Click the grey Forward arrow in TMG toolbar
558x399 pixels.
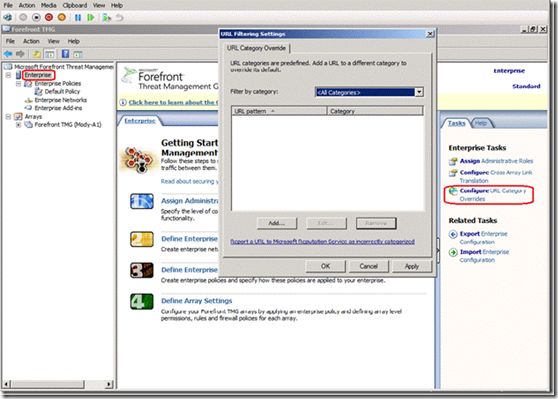pos(21,54)
